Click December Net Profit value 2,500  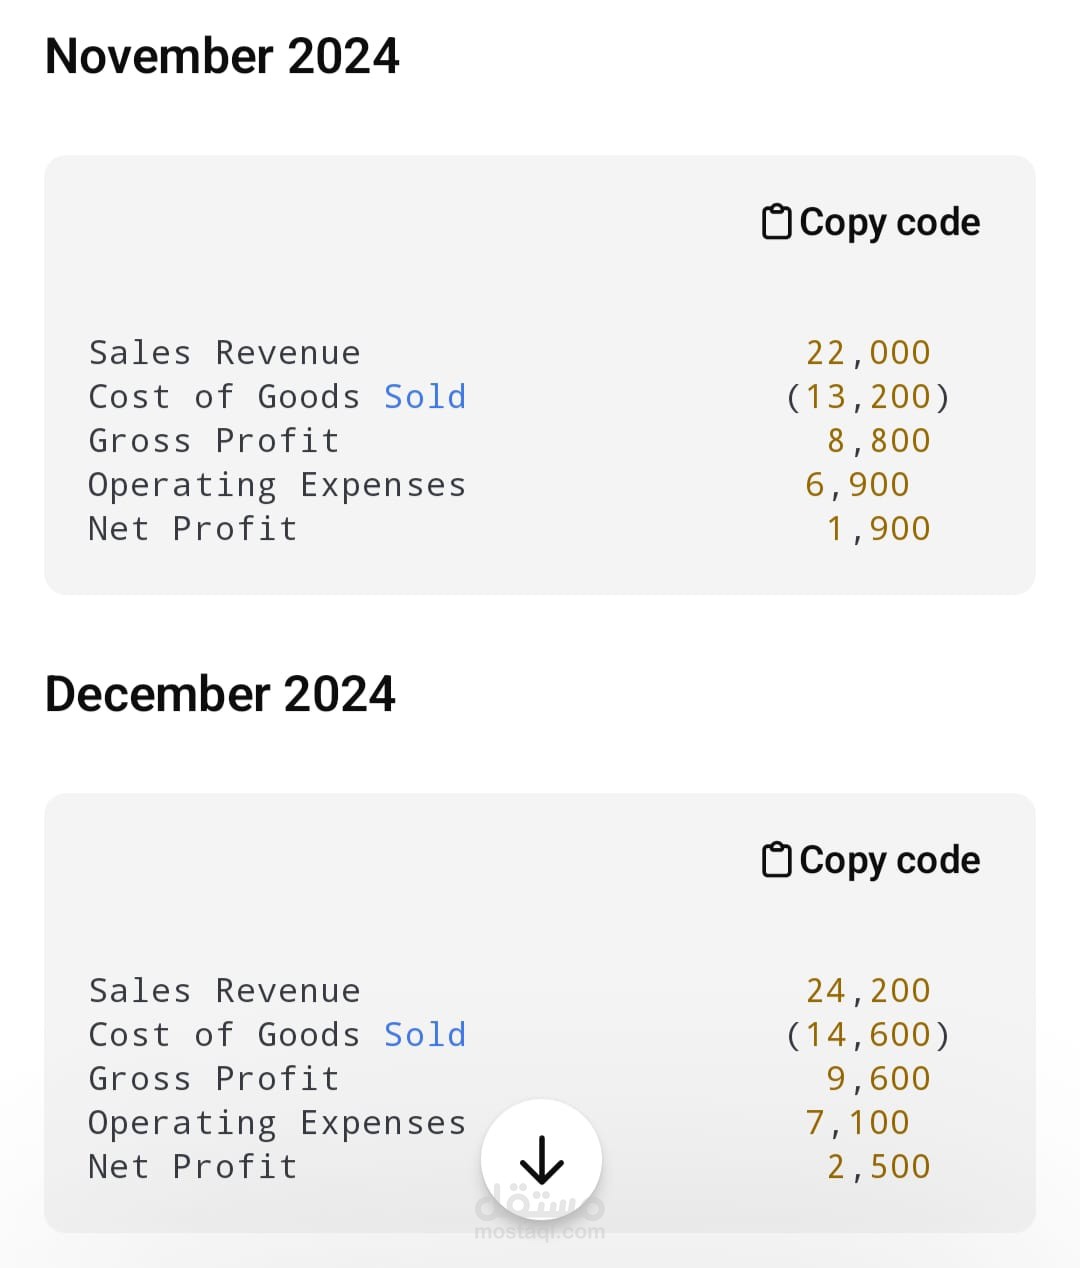(878, 1167)
